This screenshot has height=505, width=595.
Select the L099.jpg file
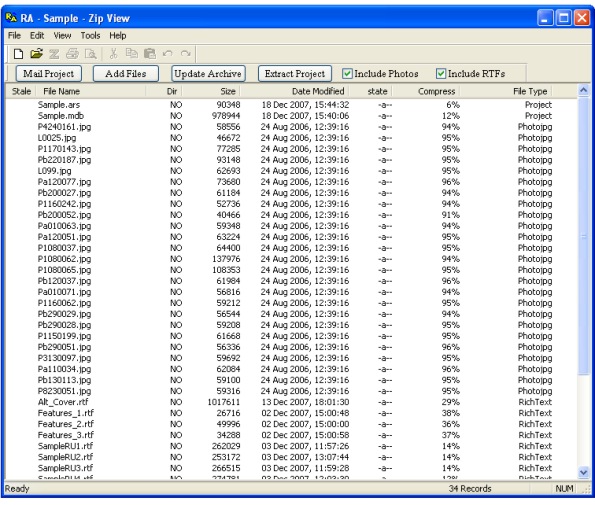(54, 171)
